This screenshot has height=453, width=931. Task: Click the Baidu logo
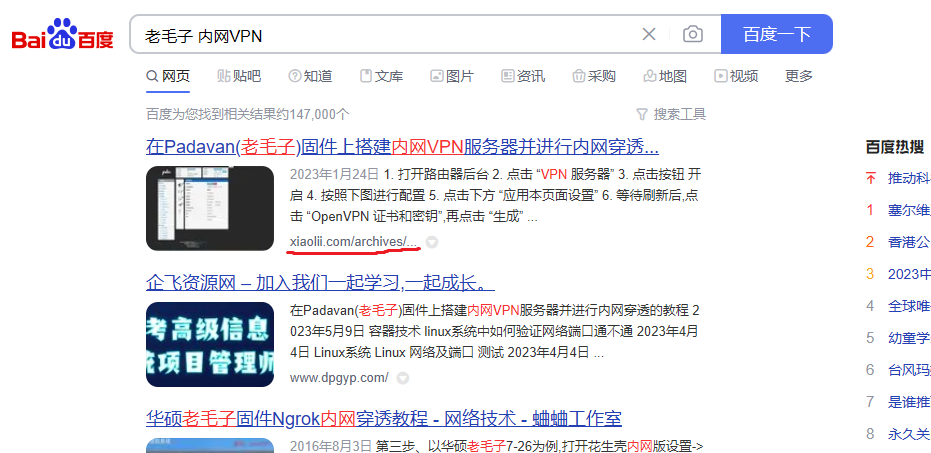click(x=62, y=34)
